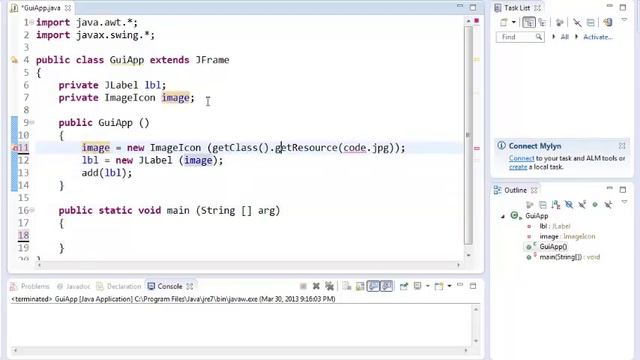Select GuiApp() constructor in Outline
This screenshot has width=640, height=360.
tap(553, 247)
